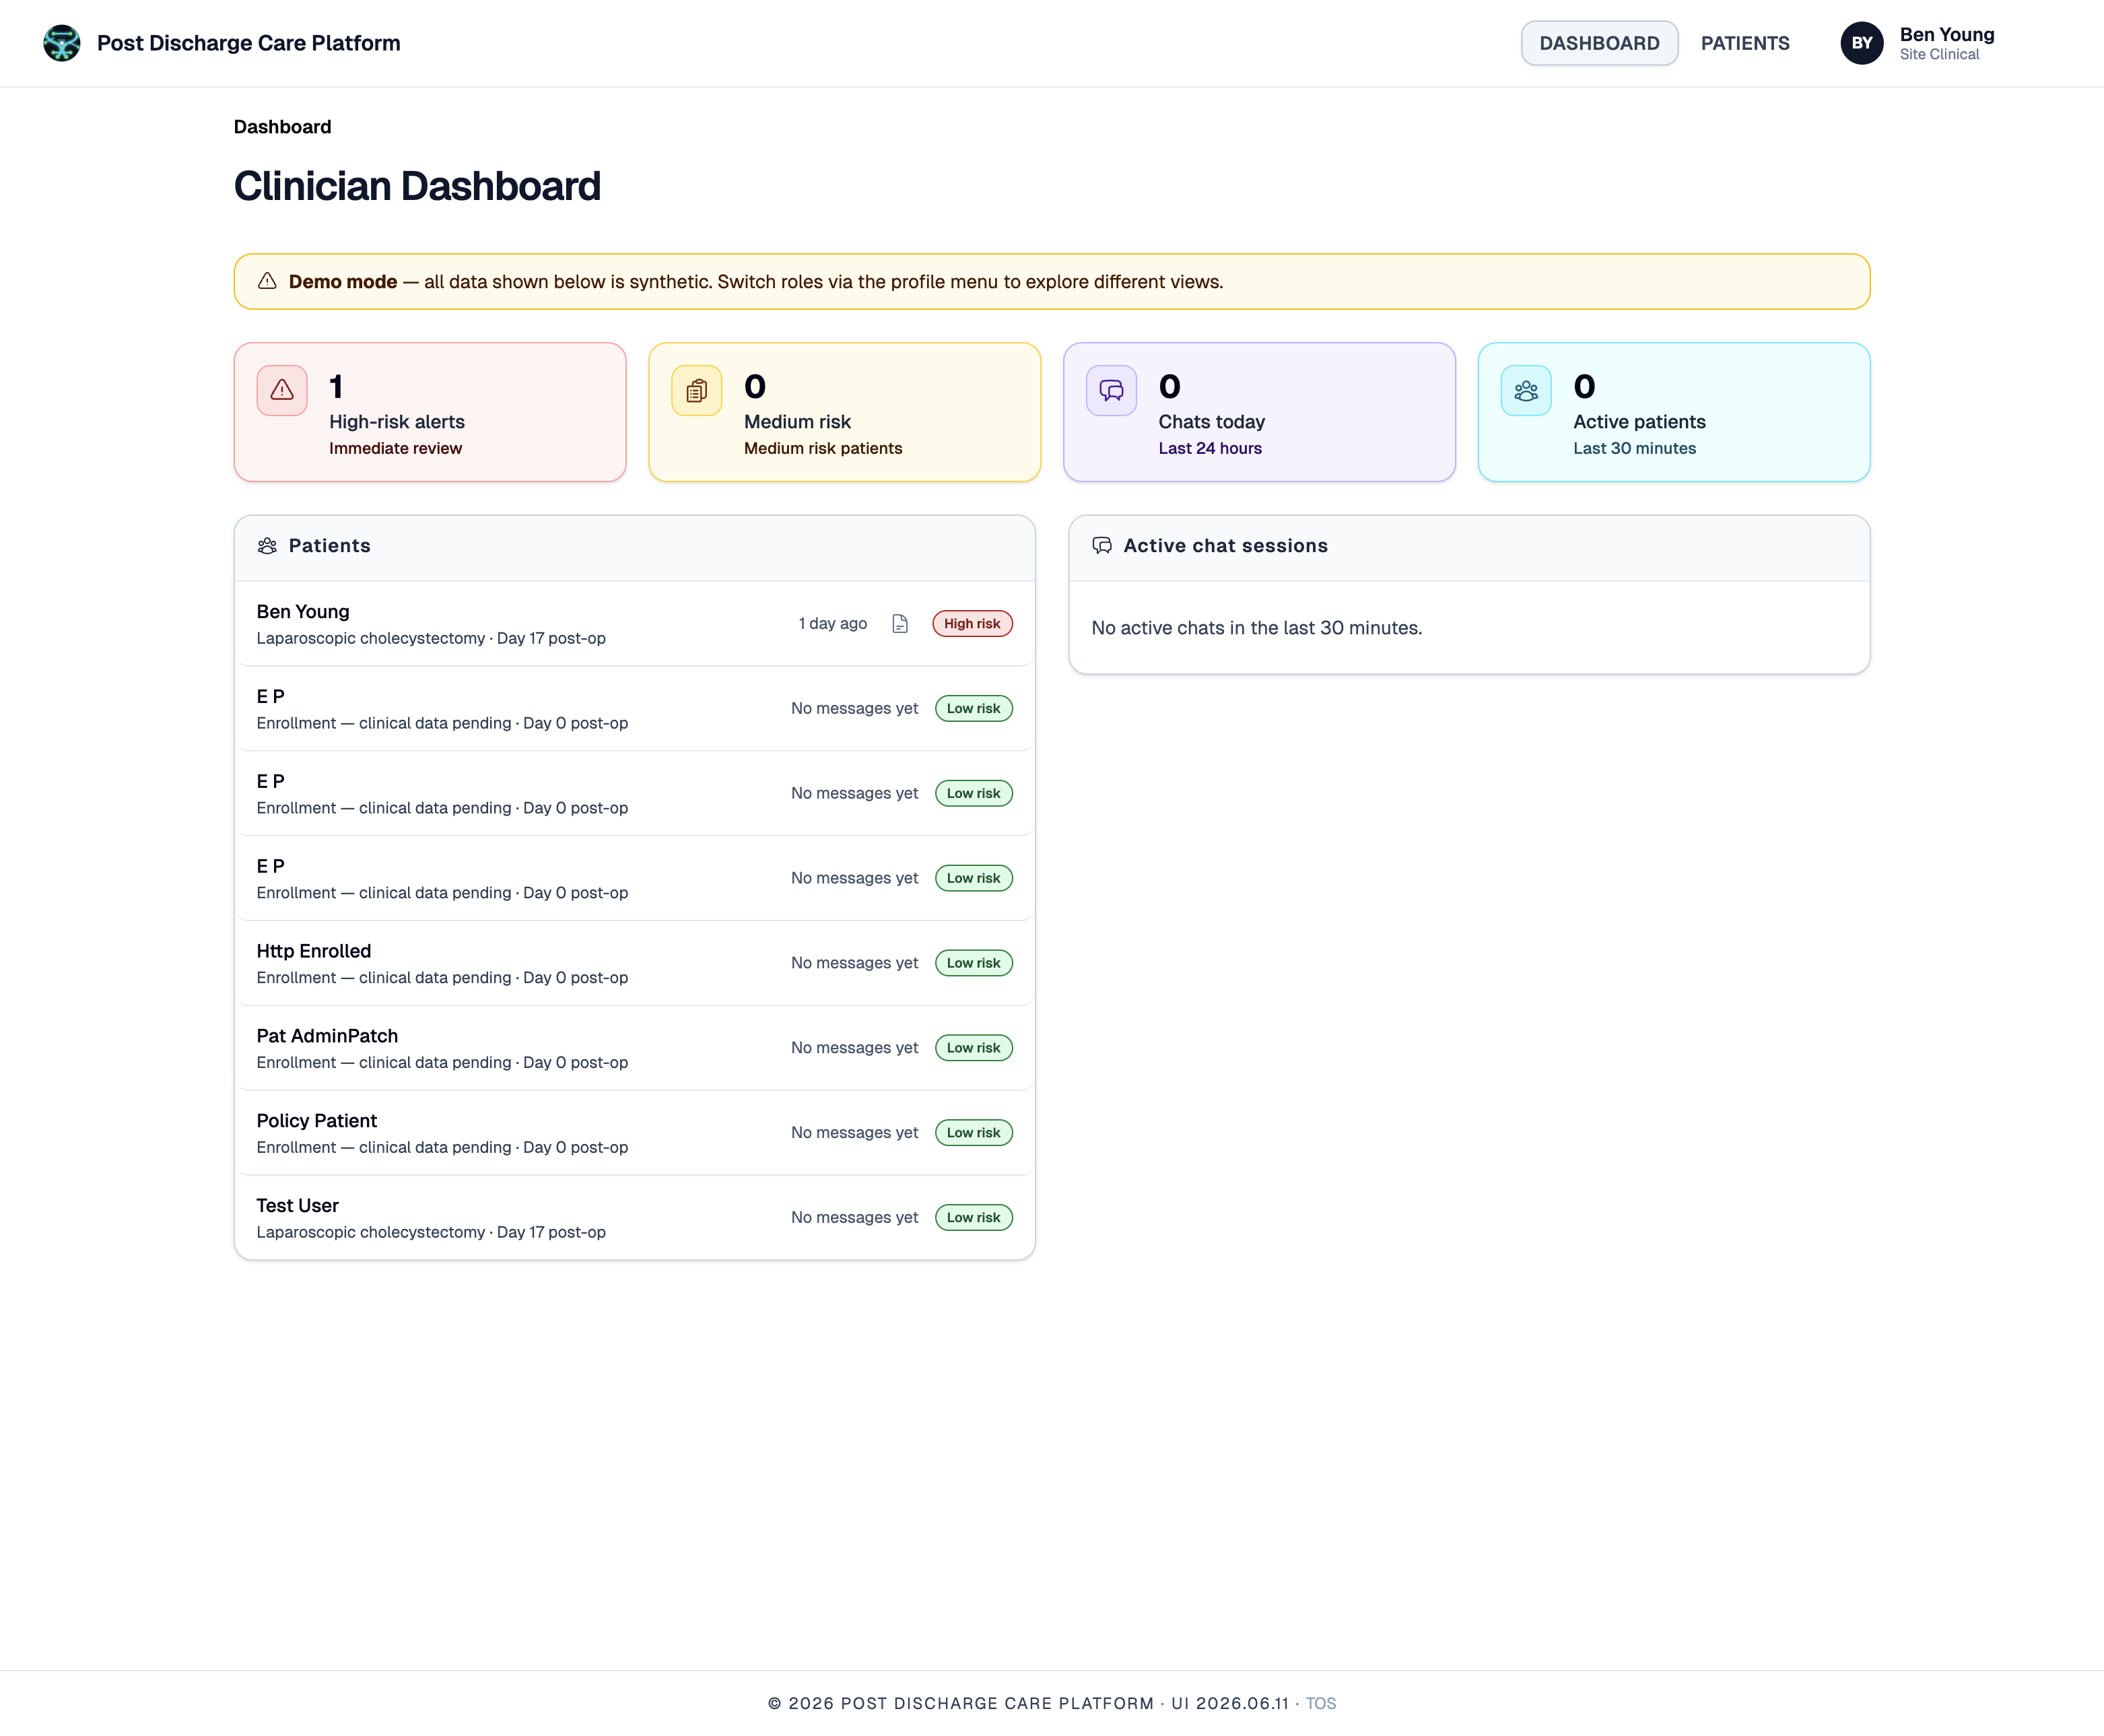Click 'No messages yet' for Test User
Viewport: 2104px width, 1736px height.
[854, 1218]
